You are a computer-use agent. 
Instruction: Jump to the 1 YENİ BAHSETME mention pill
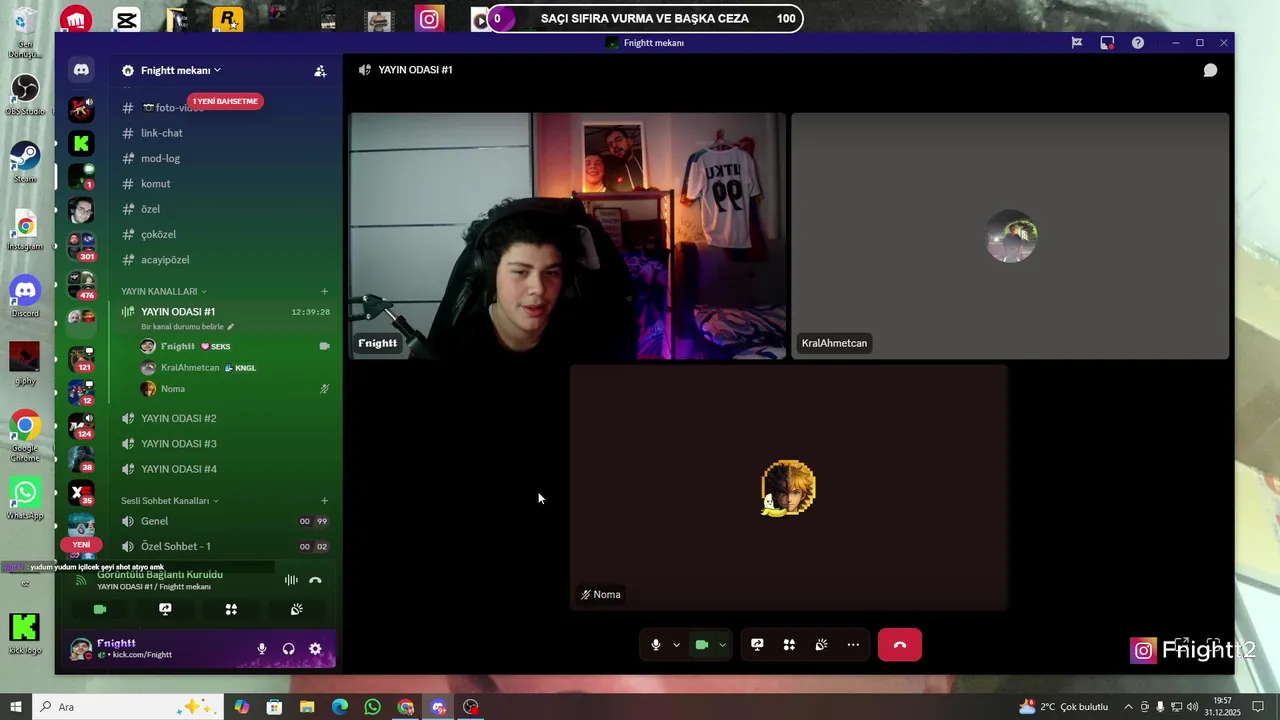[225, 101]
